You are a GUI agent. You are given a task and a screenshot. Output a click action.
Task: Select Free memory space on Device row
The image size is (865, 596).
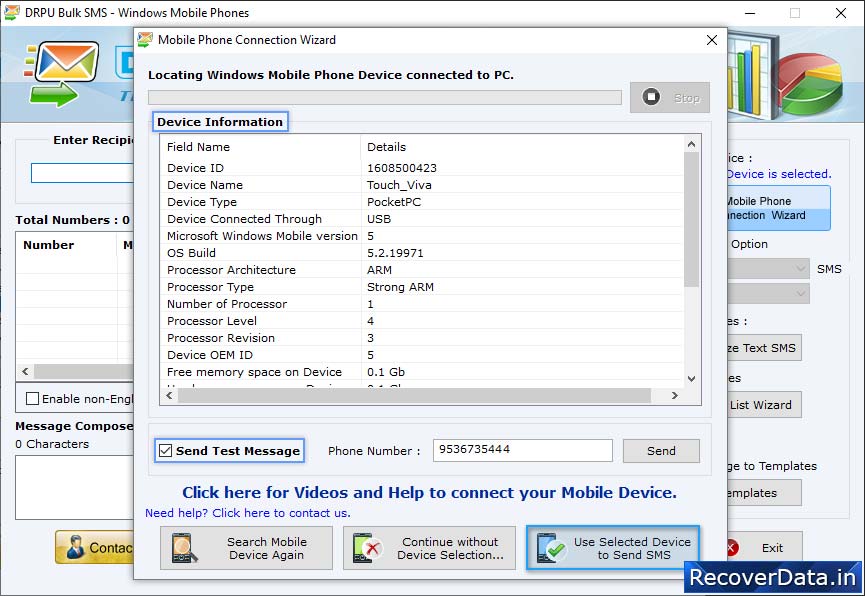[x=421, y=372]
